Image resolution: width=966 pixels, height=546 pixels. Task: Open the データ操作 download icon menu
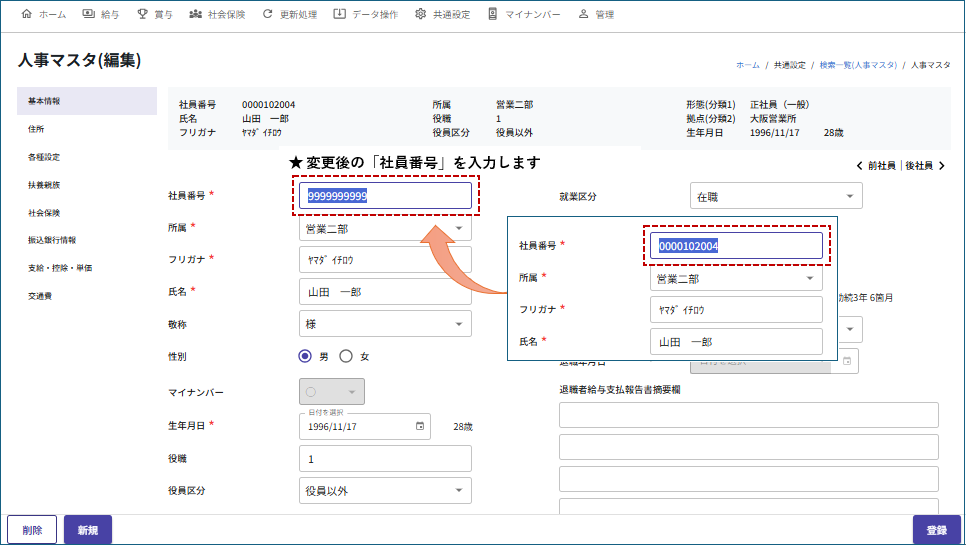339,14
